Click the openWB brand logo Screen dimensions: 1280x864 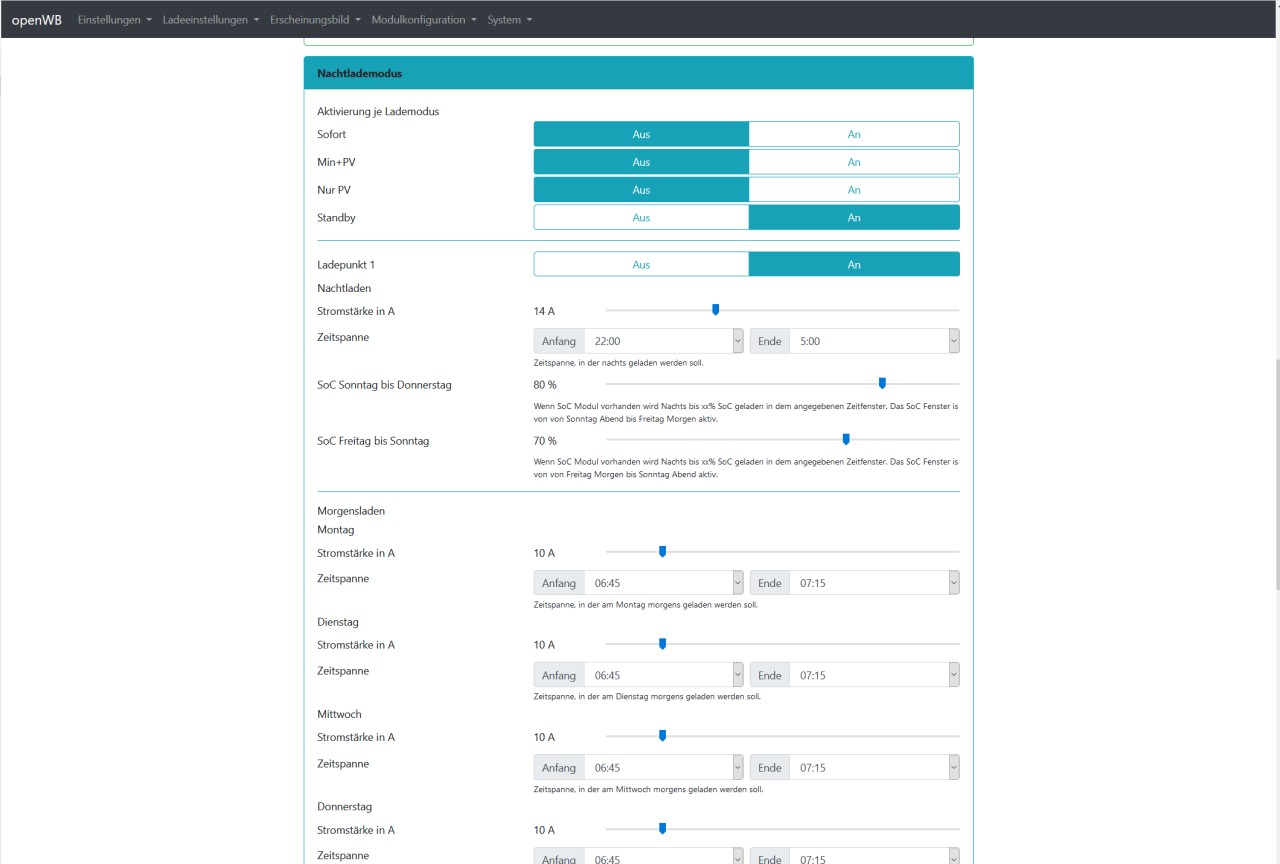coord(36,20)
